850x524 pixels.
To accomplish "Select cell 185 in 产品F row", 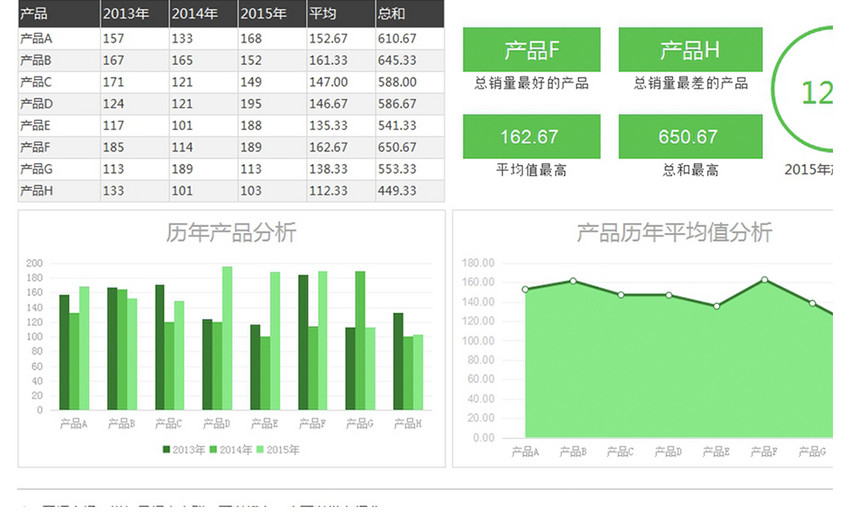I will click(x=134, y=147).
